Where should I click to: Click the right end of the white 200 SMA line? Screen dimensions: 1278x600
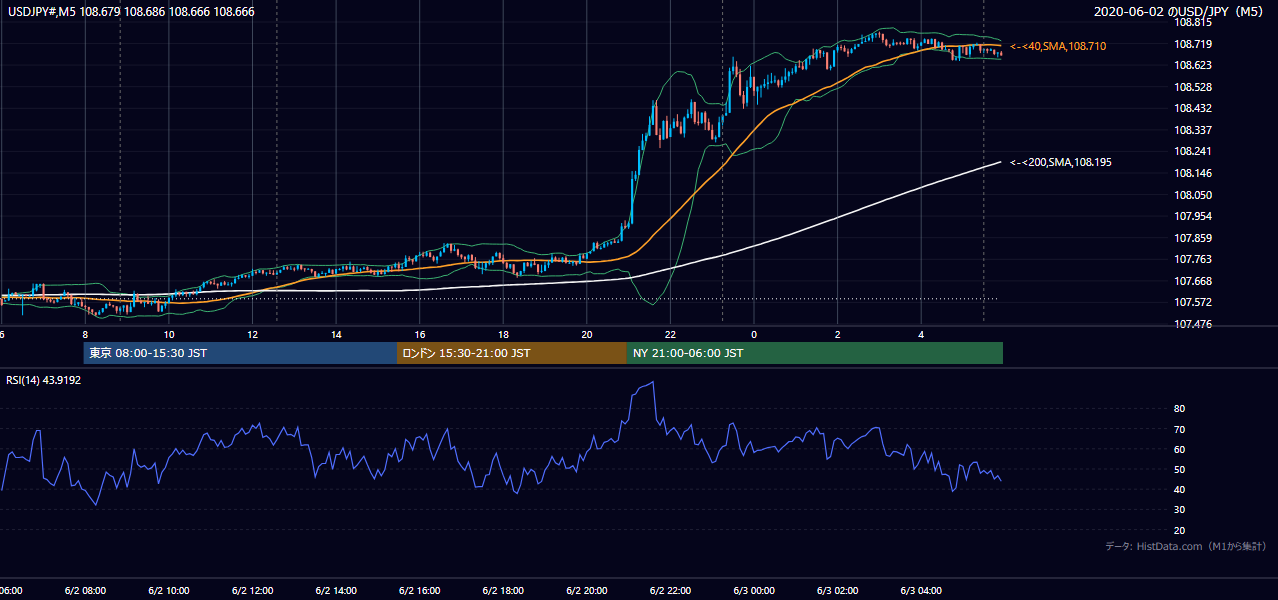999,162
